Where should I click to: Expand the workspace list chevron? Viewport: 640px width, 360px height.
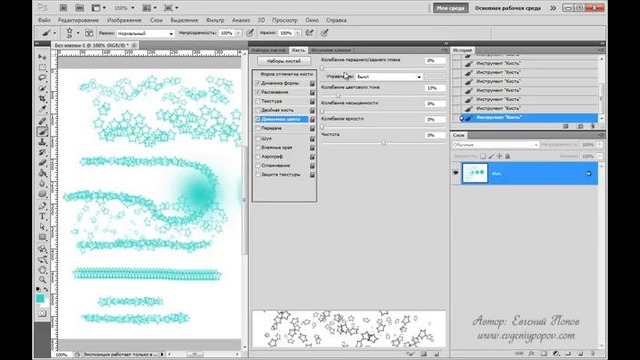(553, 8)
